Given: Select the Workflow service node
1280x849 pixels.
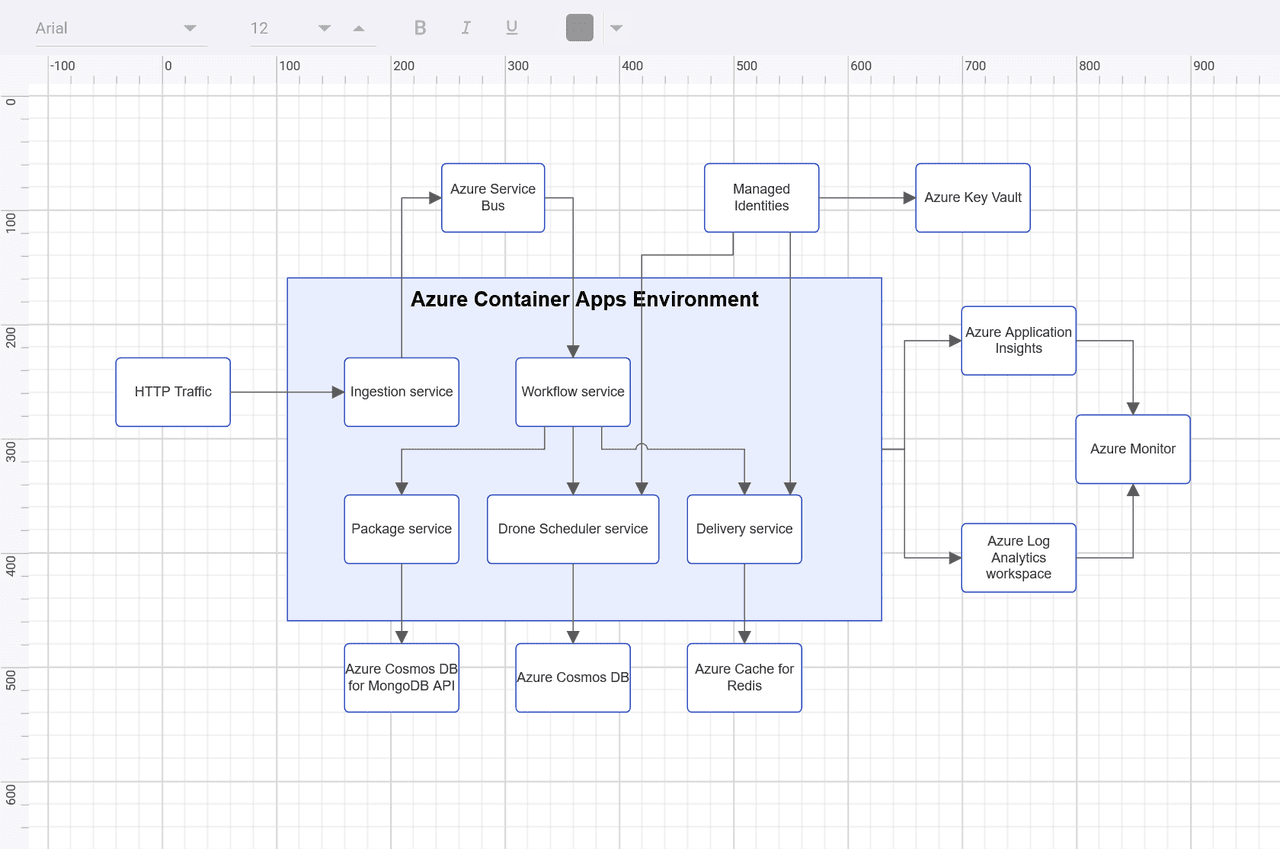Looking at the screenshot, I should coord(573,392).
